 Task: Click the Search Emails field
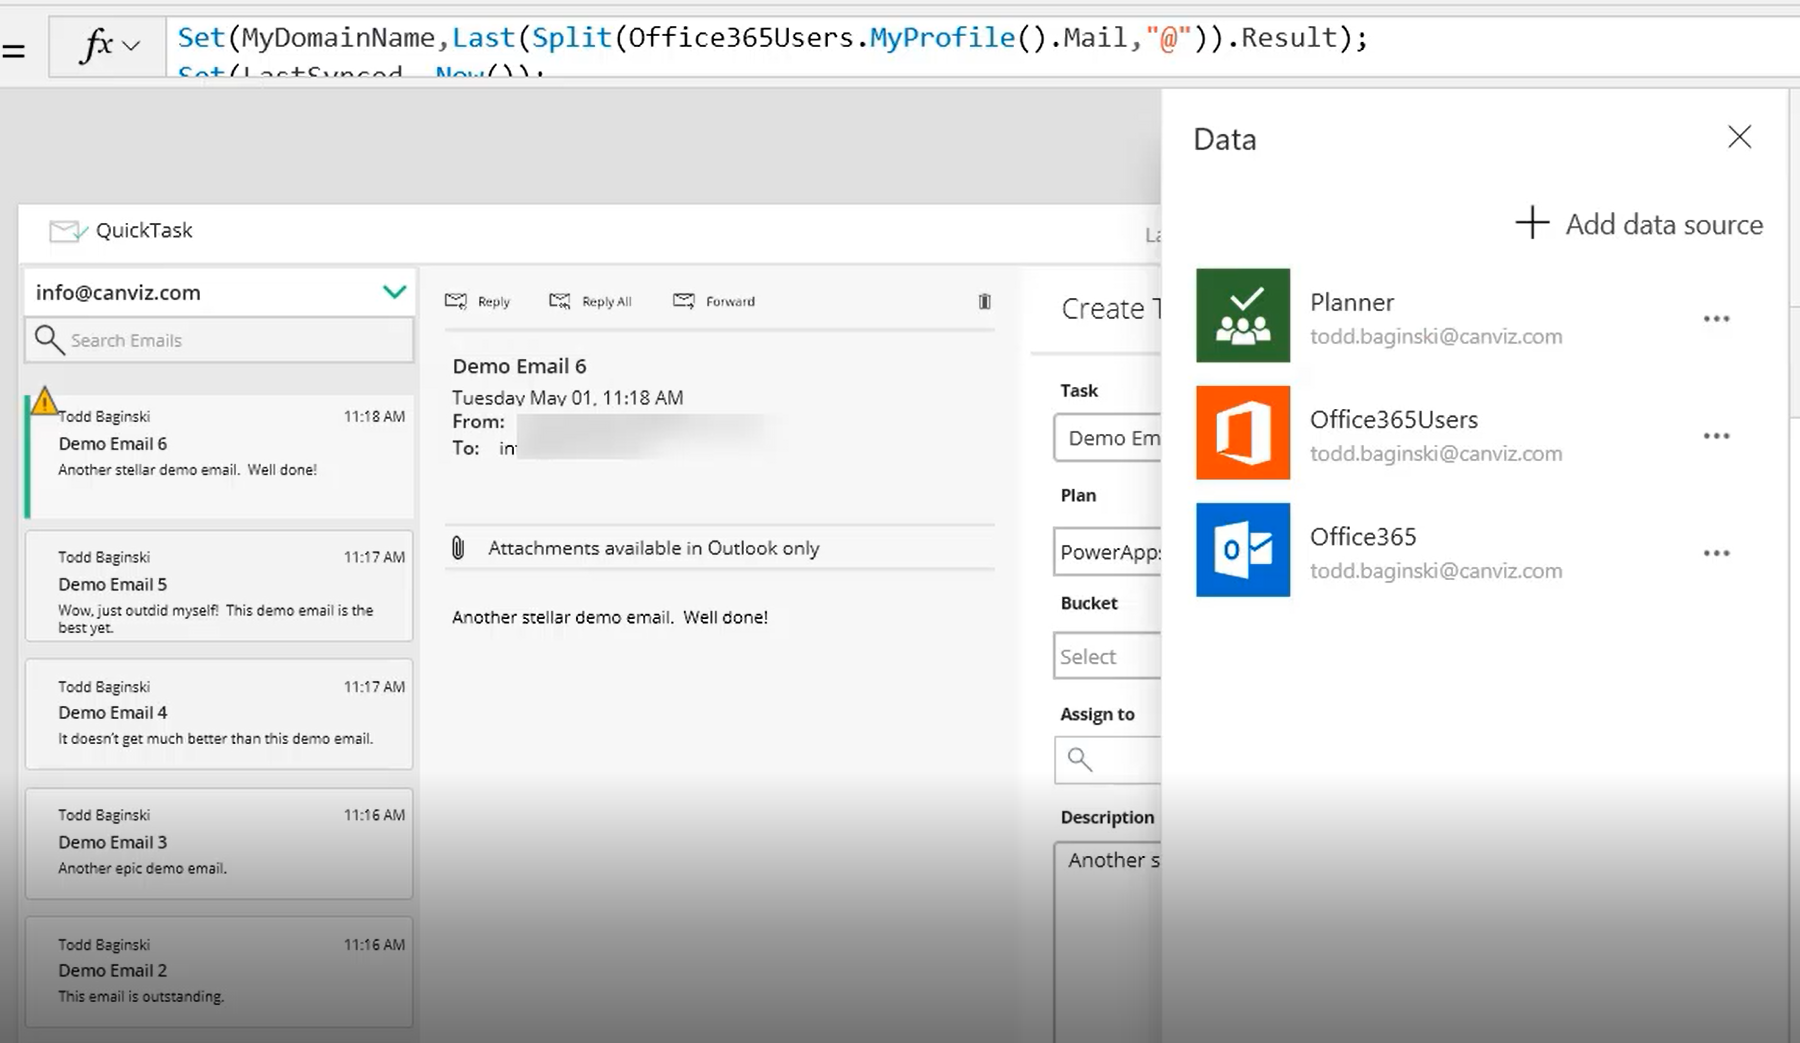(x=230, y=340)
